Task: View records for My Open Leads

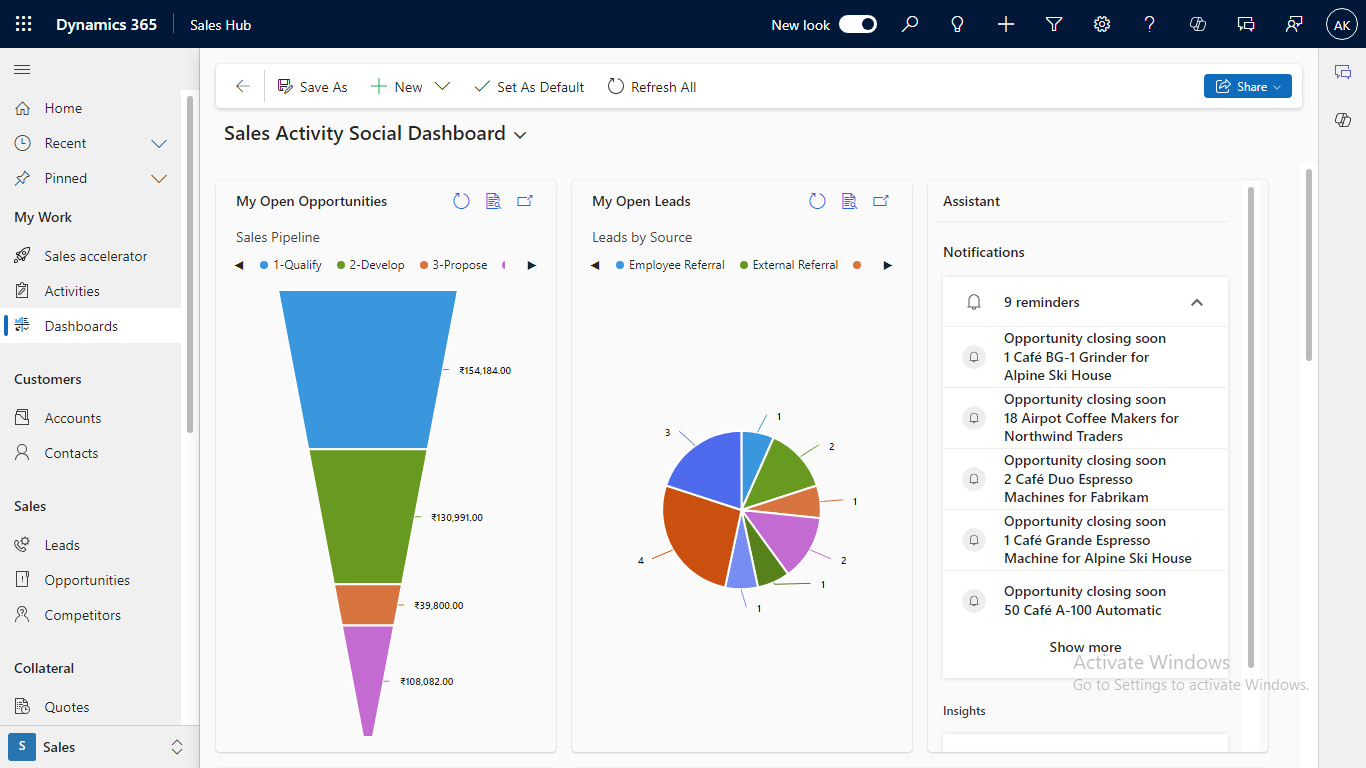Action: click(849, 201)
